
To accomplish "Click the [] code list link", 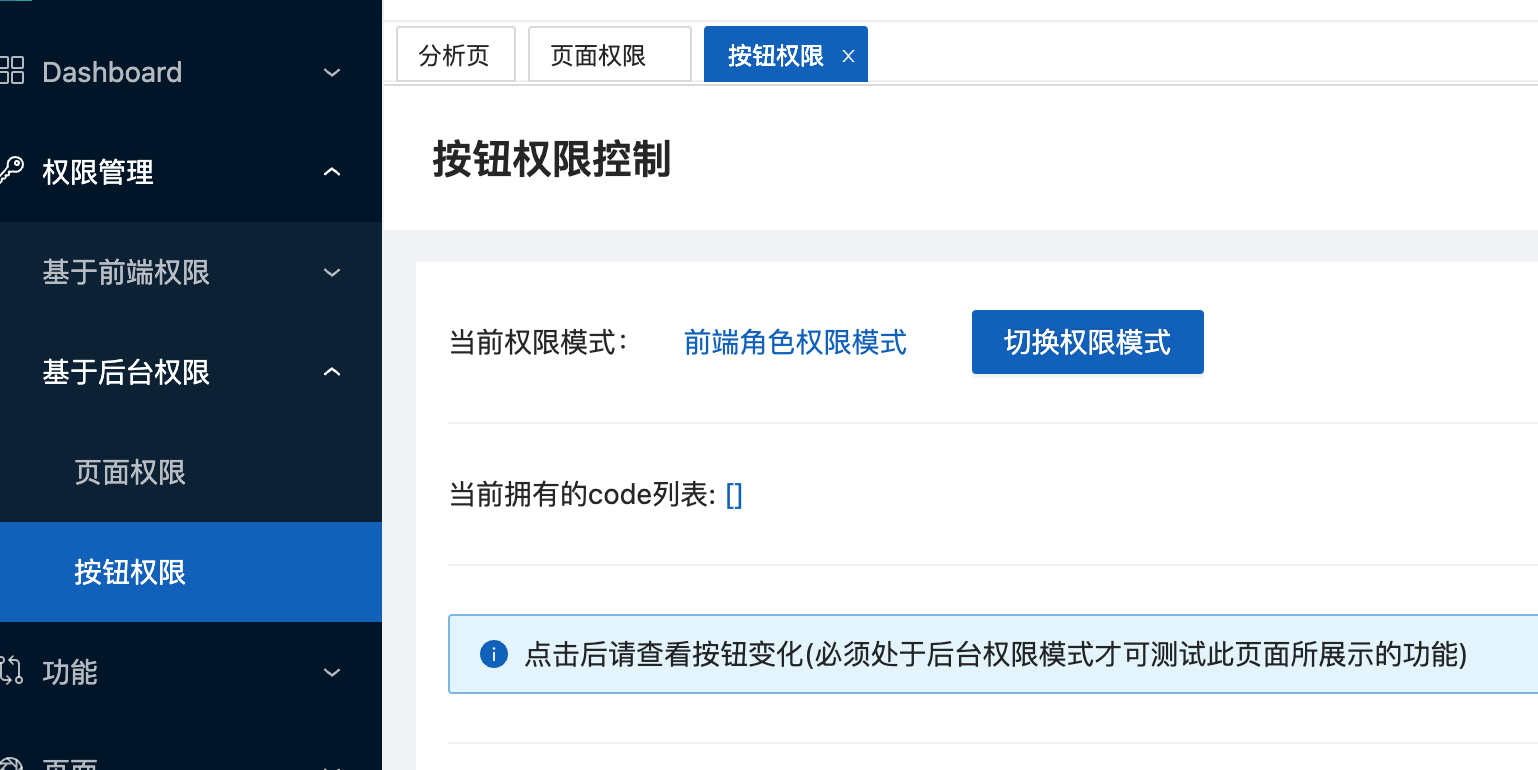I will pyautogui.click(x=735, y=494).
